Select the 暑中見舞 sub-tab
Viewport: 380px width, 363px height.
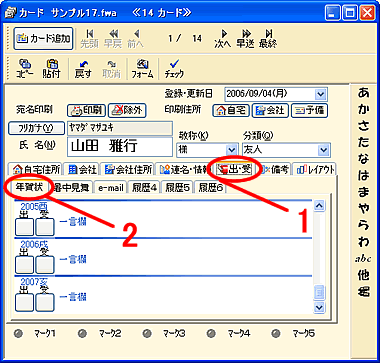point(71,188)
